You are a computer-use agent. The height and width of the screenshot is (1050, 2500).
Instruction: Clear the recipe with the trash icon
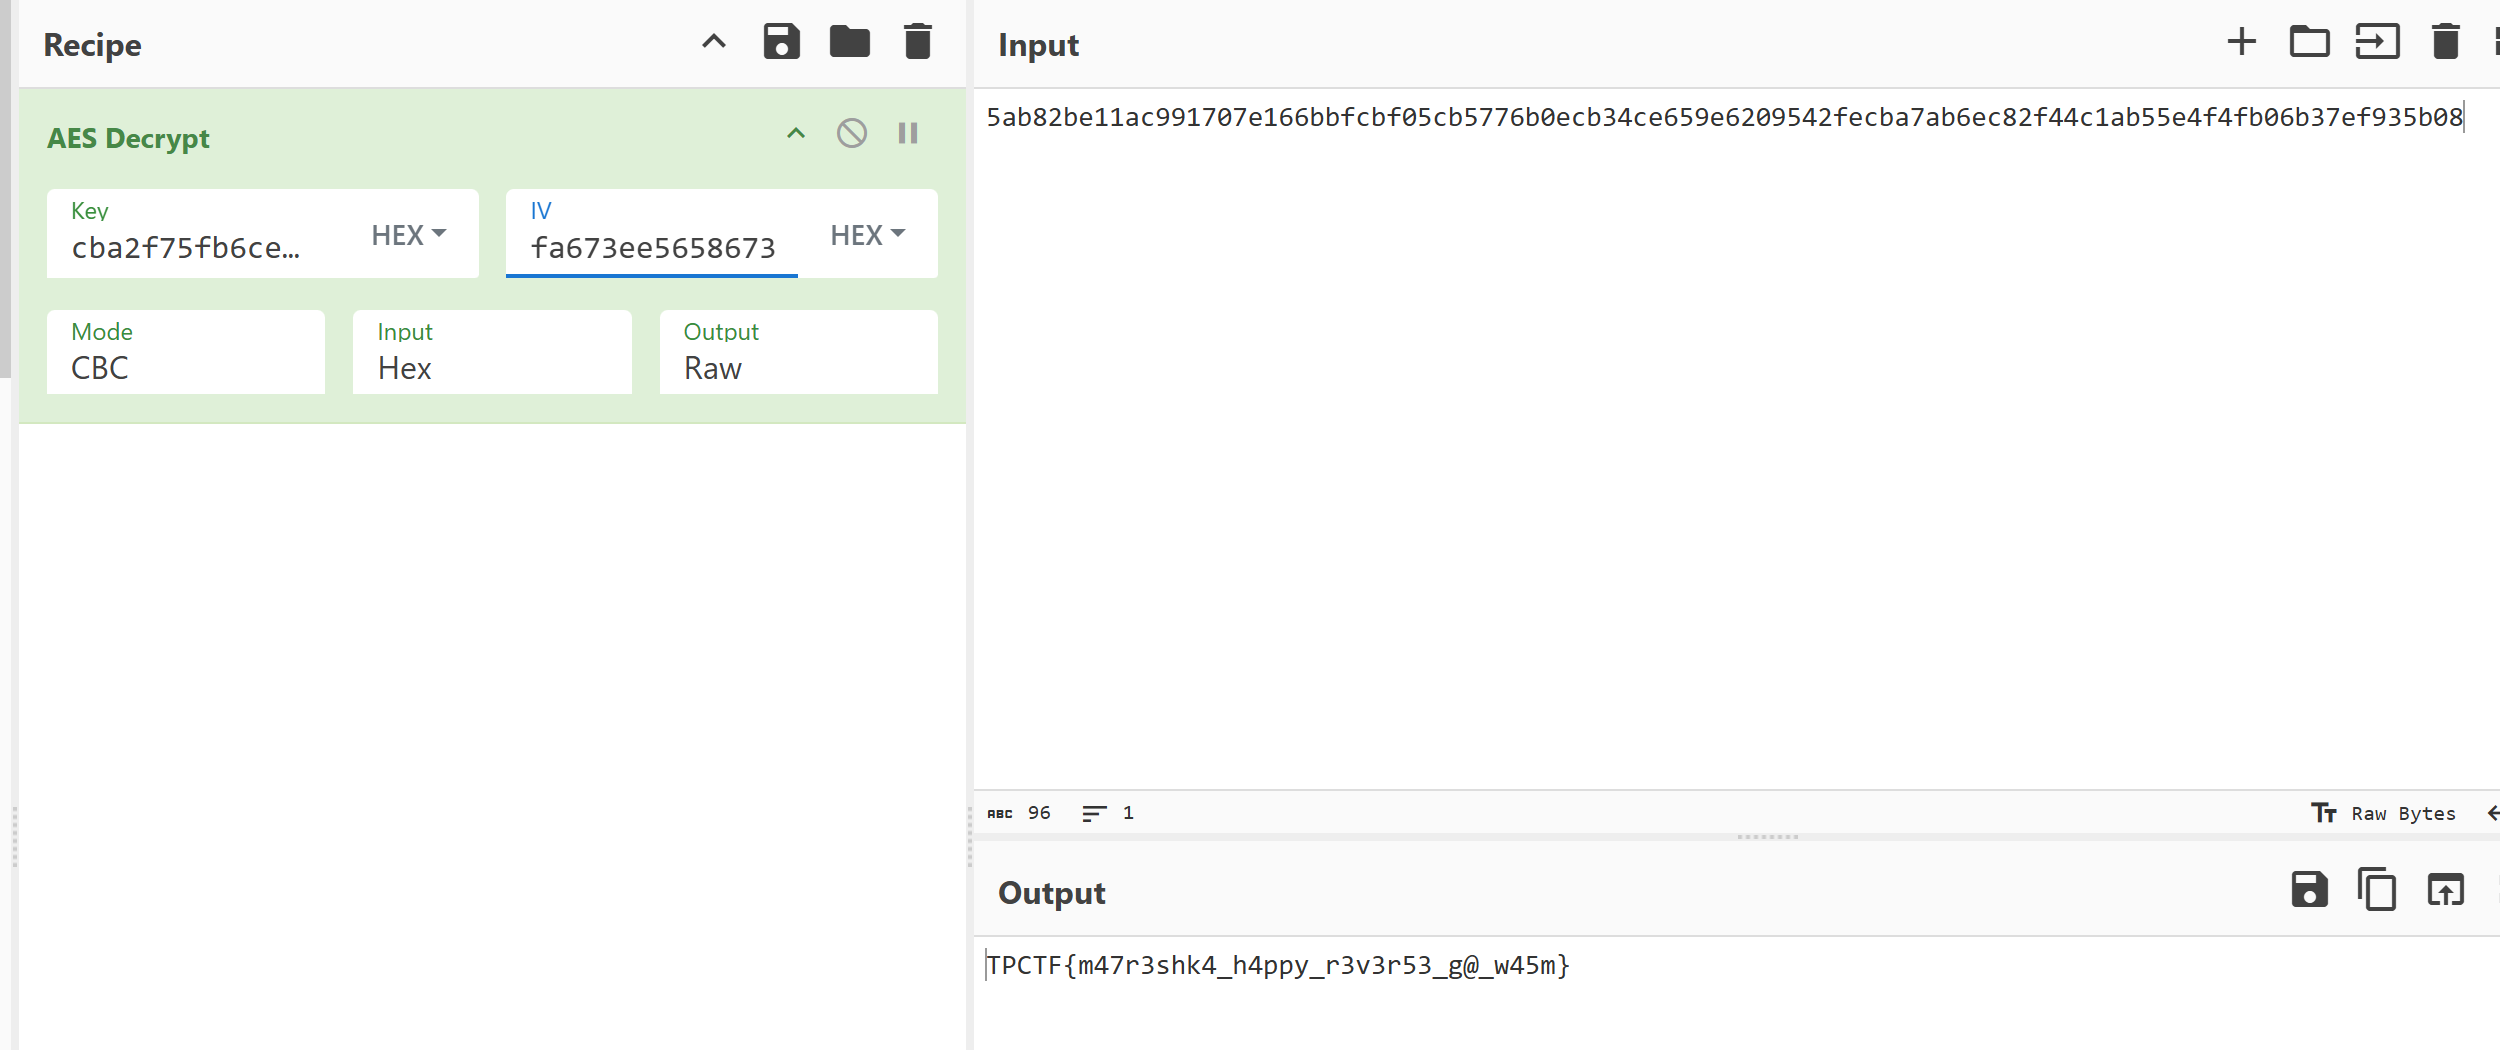click(917, 42)
